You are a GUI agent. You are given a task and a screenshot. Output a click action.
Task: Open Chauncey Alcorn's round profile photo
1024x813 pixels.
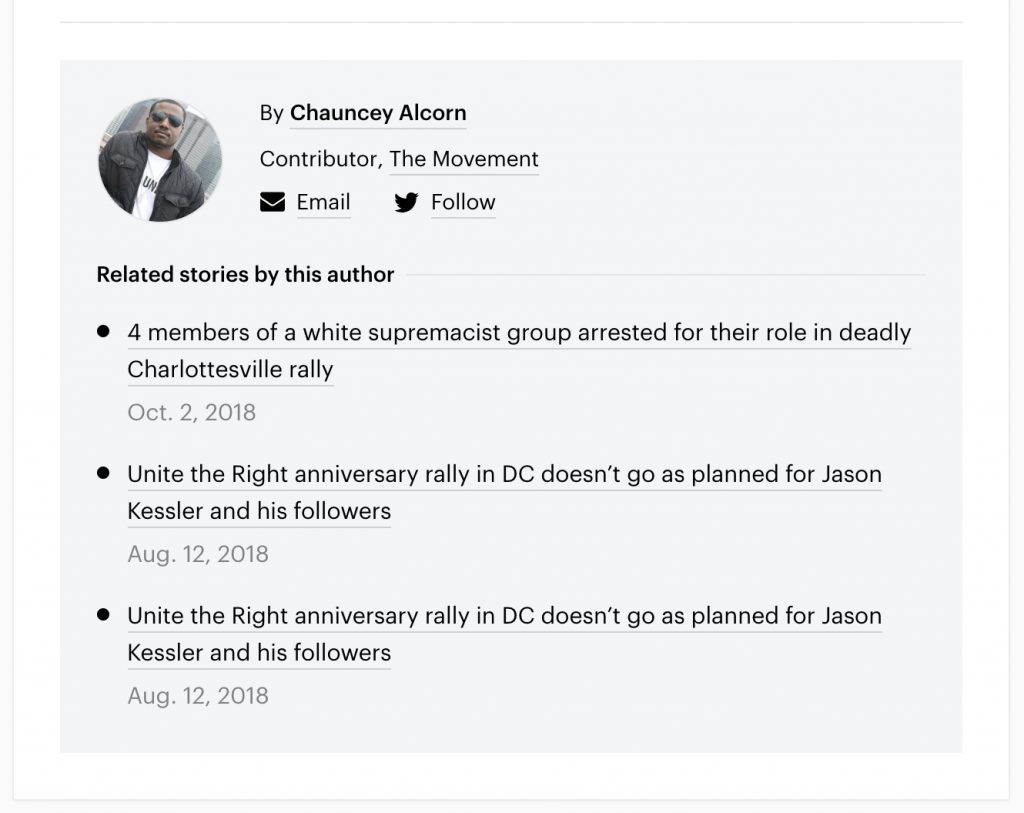pyautogui.click(x=160, y=159)
